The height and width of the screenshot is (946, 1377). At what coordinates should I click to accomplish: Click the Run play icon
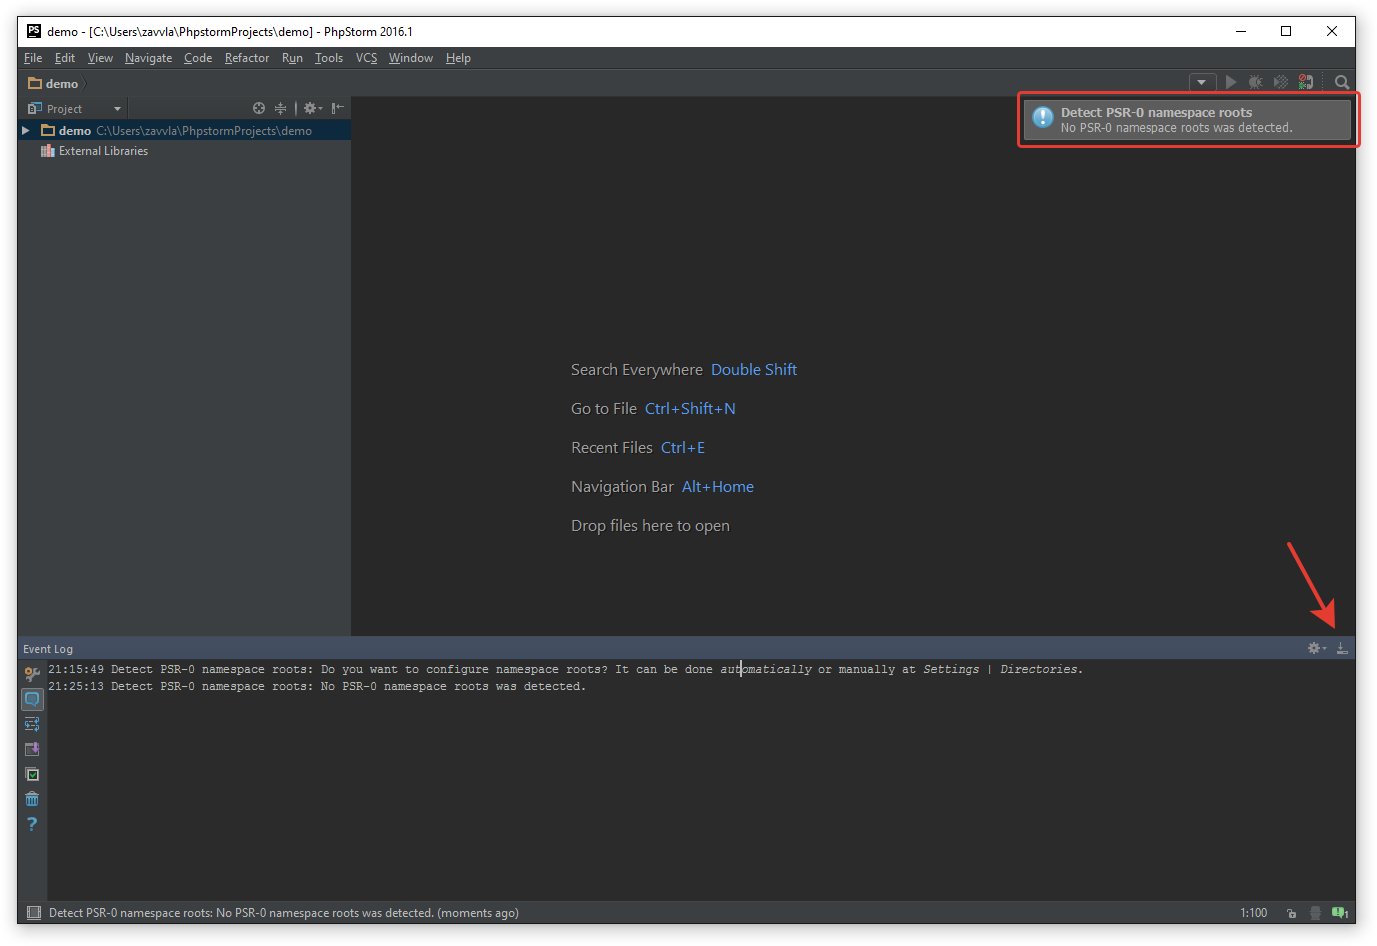[x=1231, y=82]
